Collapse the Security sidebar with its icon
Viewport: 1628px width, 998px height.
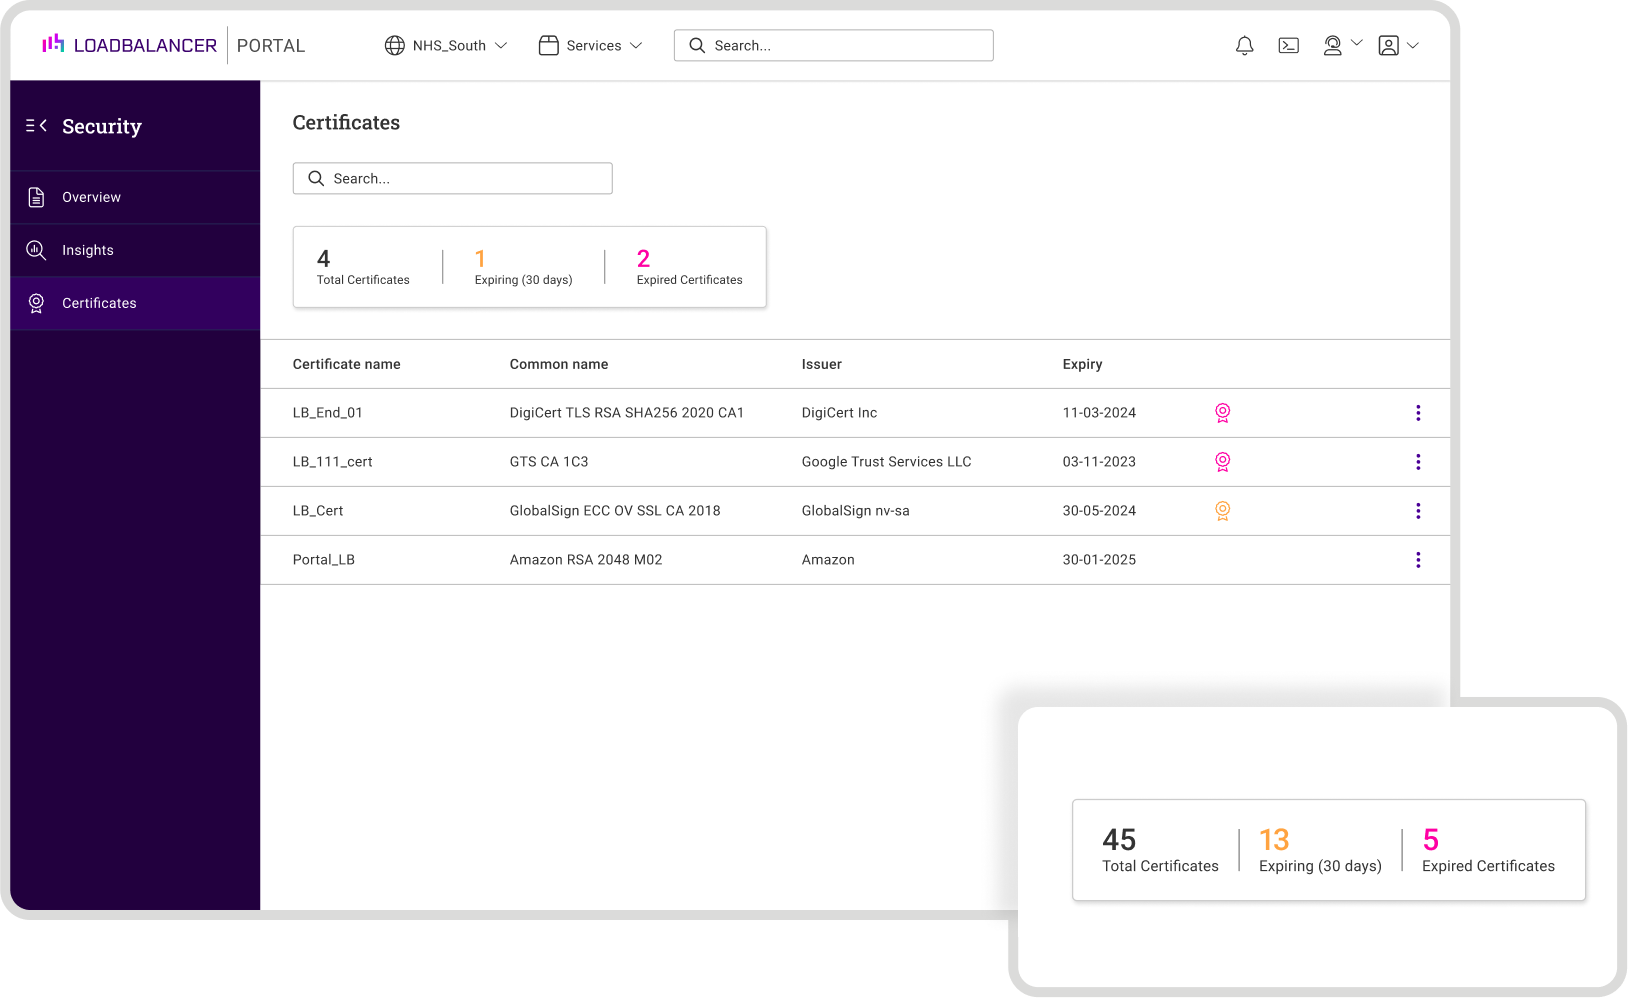(x=35, y=125)
